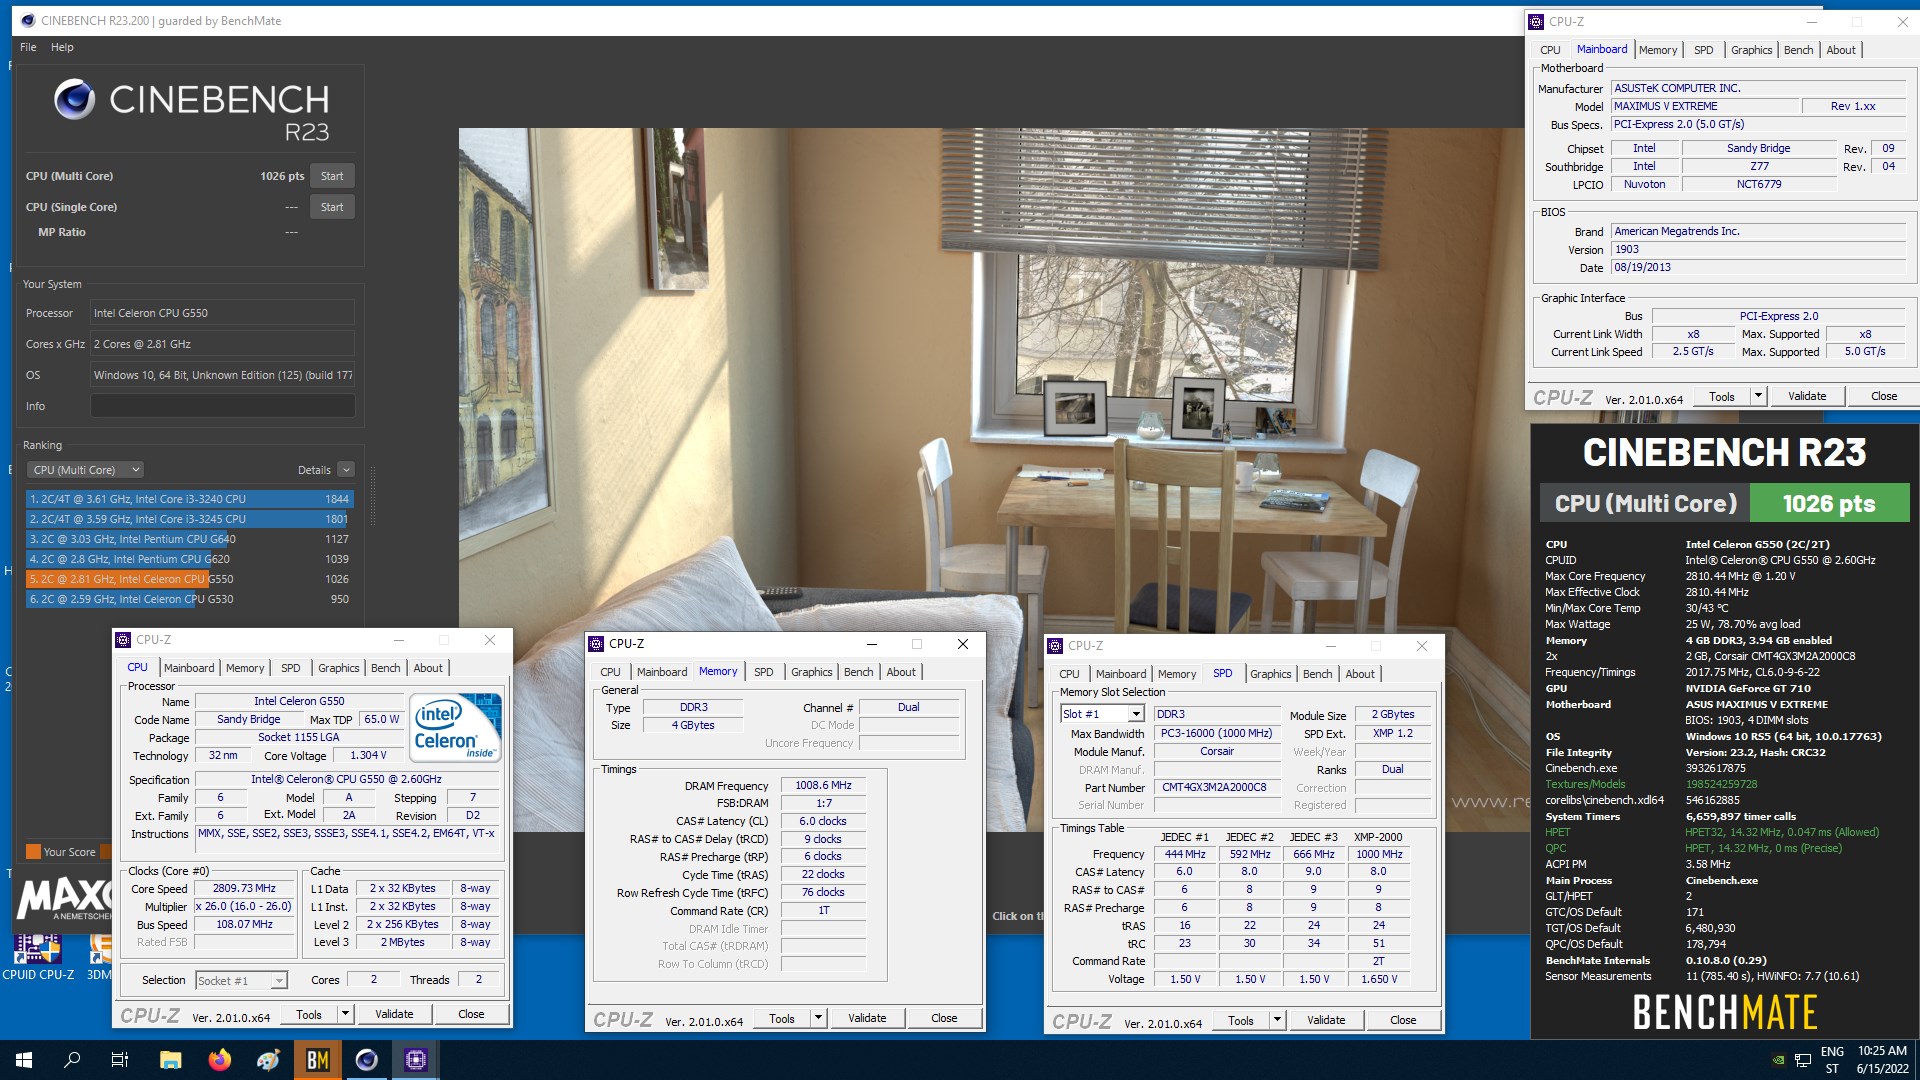The width and height of the screenshot is (1920, 1080).
Task: Open Windows Start menu
Action: pos(24,1060)
